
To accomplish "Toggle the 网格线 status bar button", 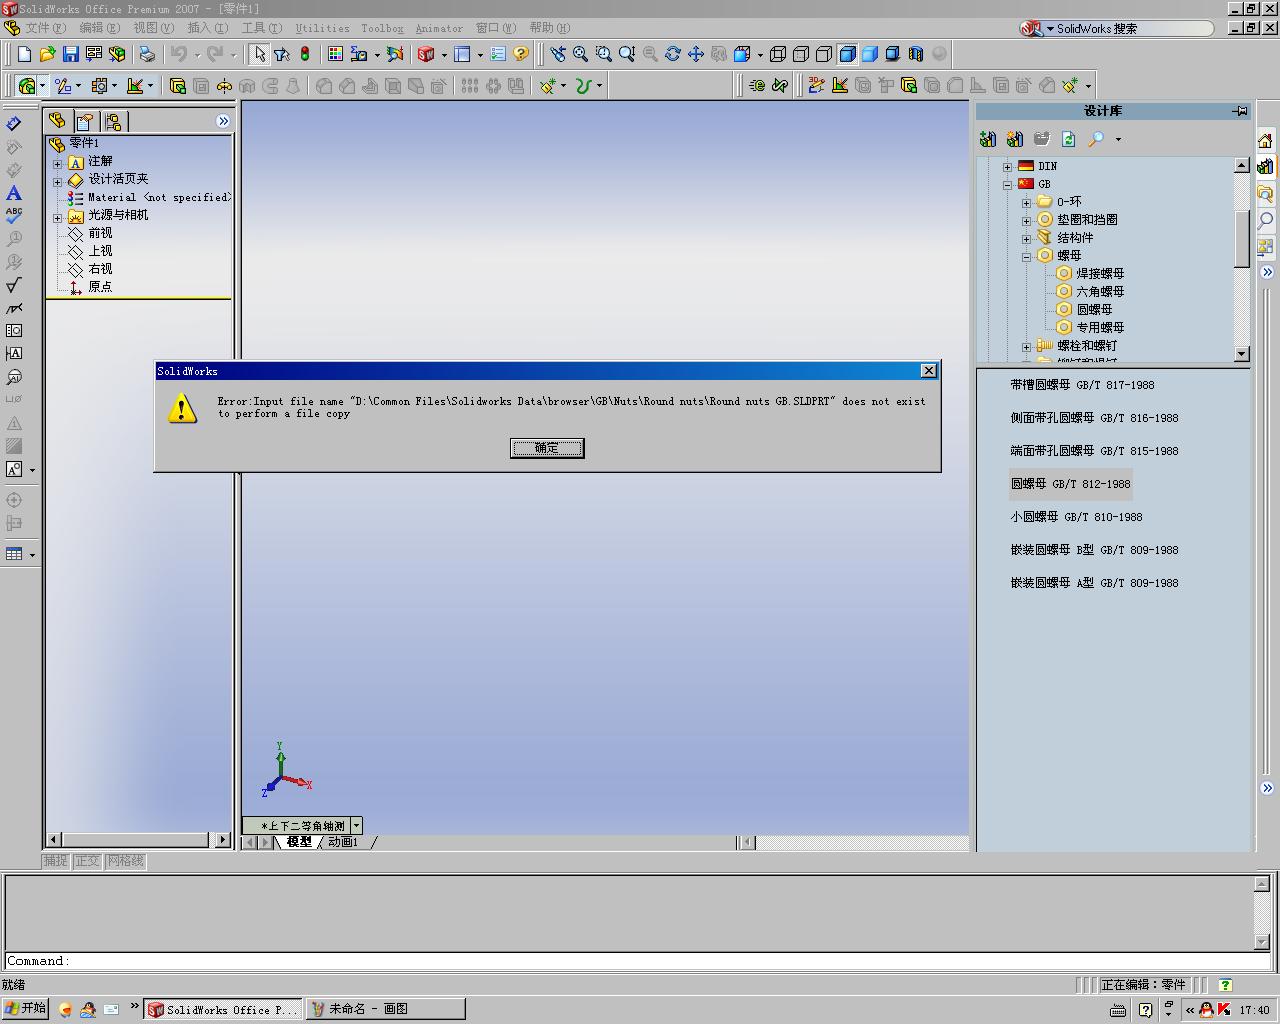I will pos(126,861).
